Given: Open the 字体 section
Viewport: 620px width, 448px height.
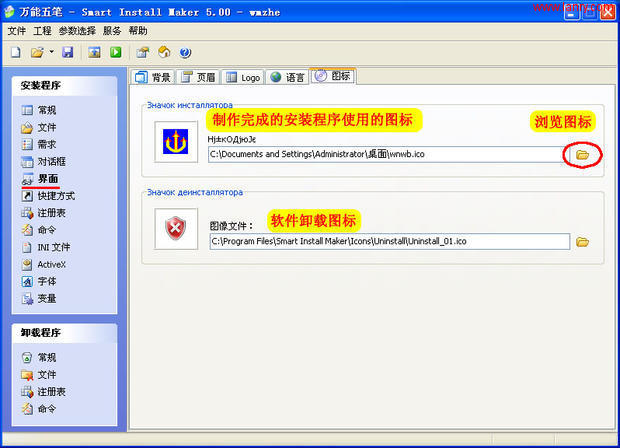Looking at the screenshot, I should coord(47,281).
